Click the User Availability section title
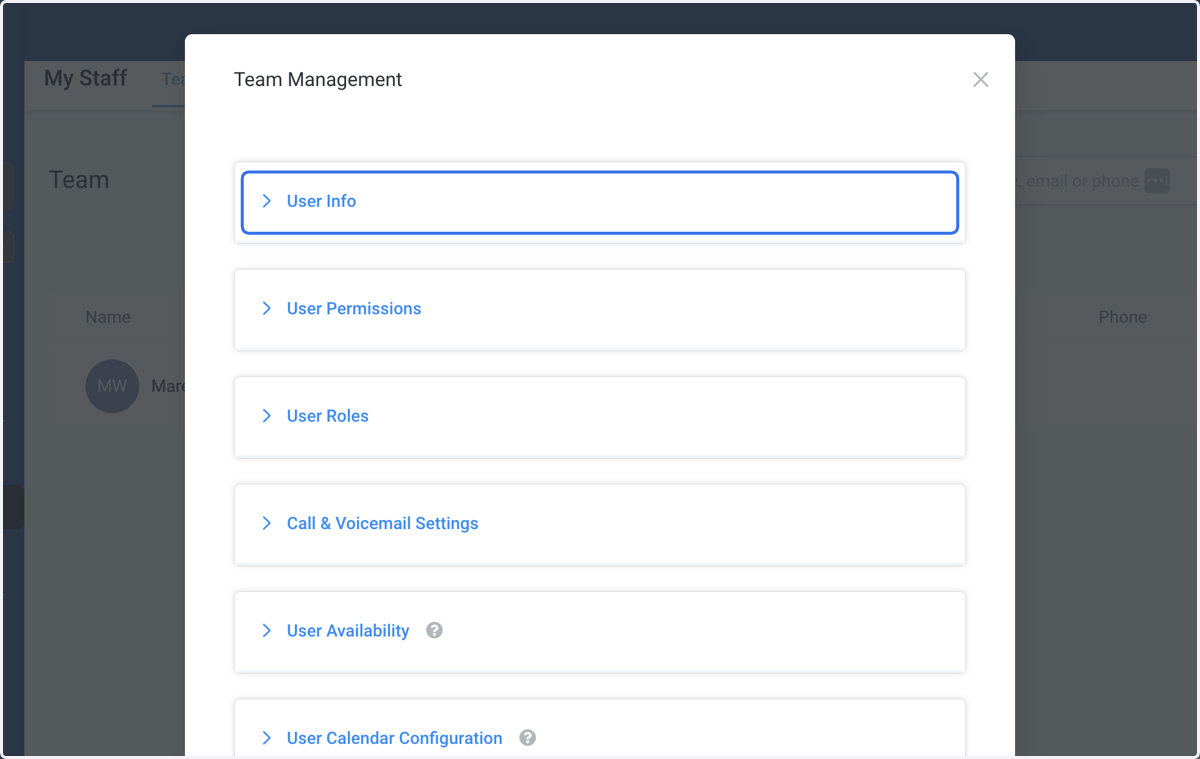The height and width of the screenshot is (759, 1200). click(x=348, y=631)
